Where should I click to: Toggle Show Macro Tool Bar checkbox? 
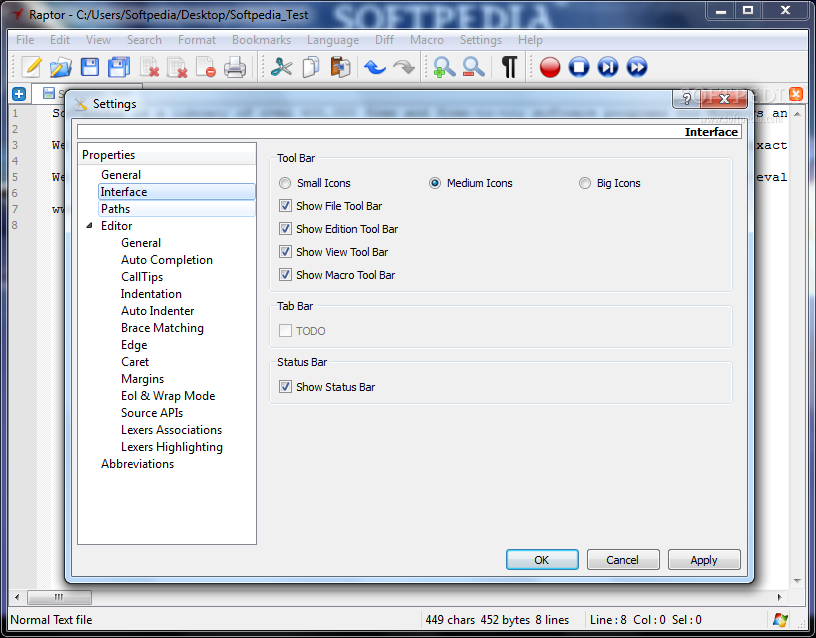coord(285,274)
